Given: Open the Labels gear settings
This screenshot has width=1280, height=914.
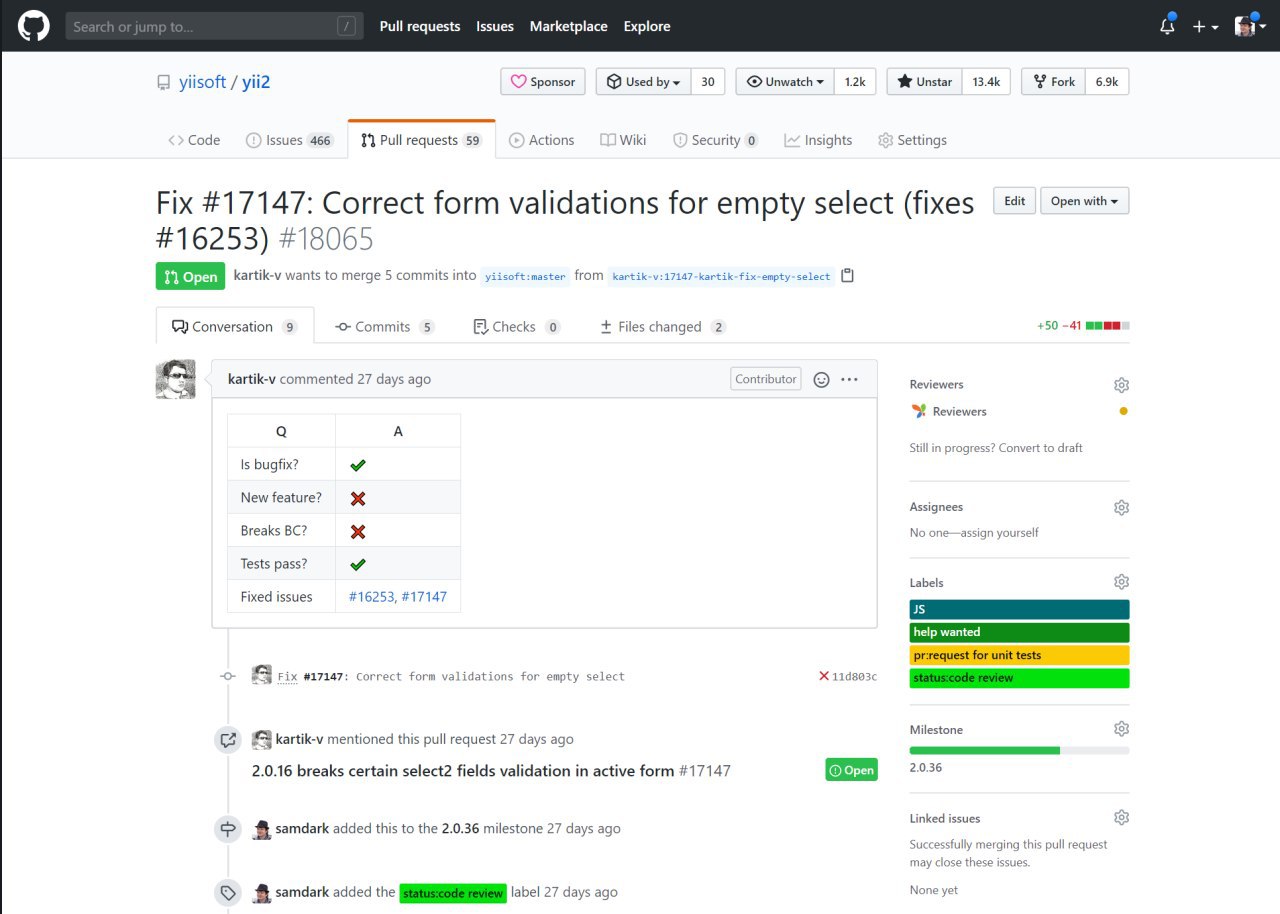Looking at the screenshot, I should [1121, 582].
